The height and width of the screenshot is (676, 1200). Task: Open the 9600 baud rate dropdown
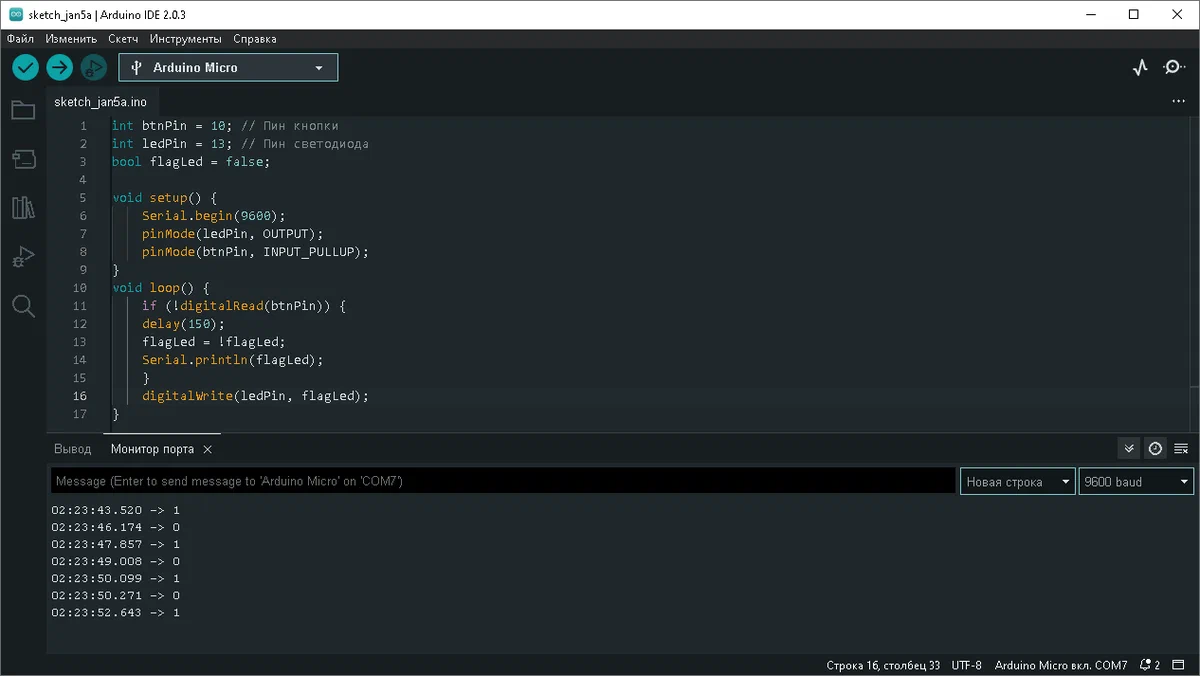(x=1136, y=482)
